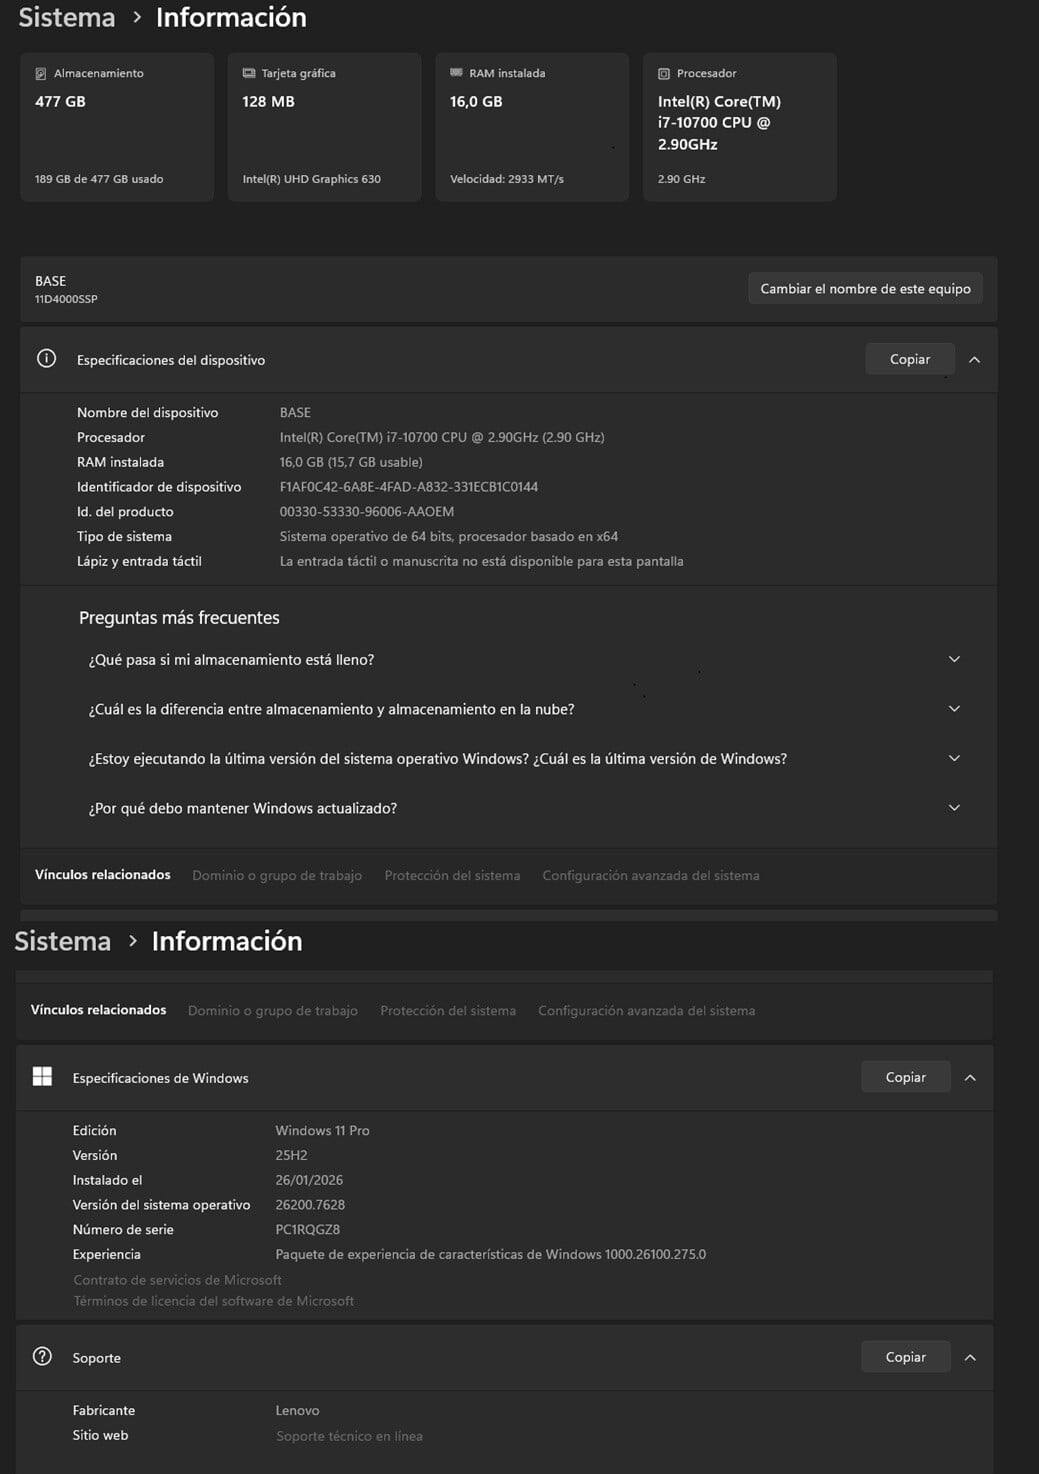Click the Windows logo beside Especificaciones de Windows
The width and height of the screenshot is (1039, 1474).
[42, 1076]
